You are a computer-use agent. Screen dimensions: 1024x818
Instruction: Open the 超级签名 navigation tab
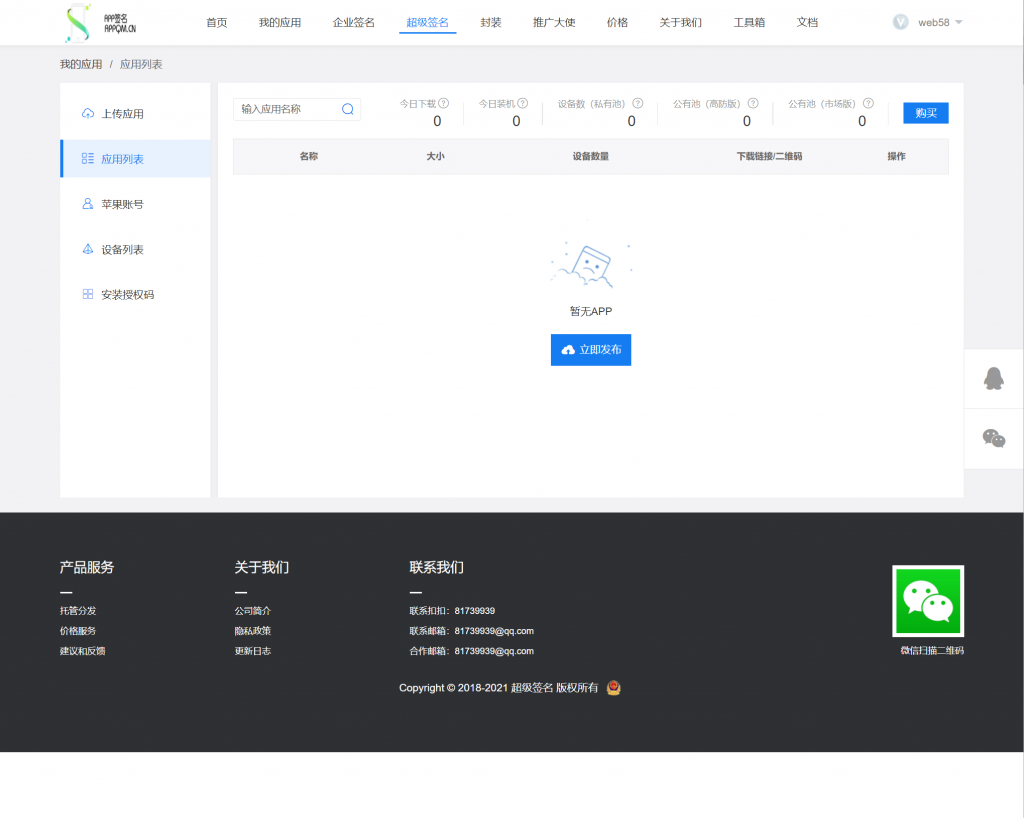pos(427,22)
